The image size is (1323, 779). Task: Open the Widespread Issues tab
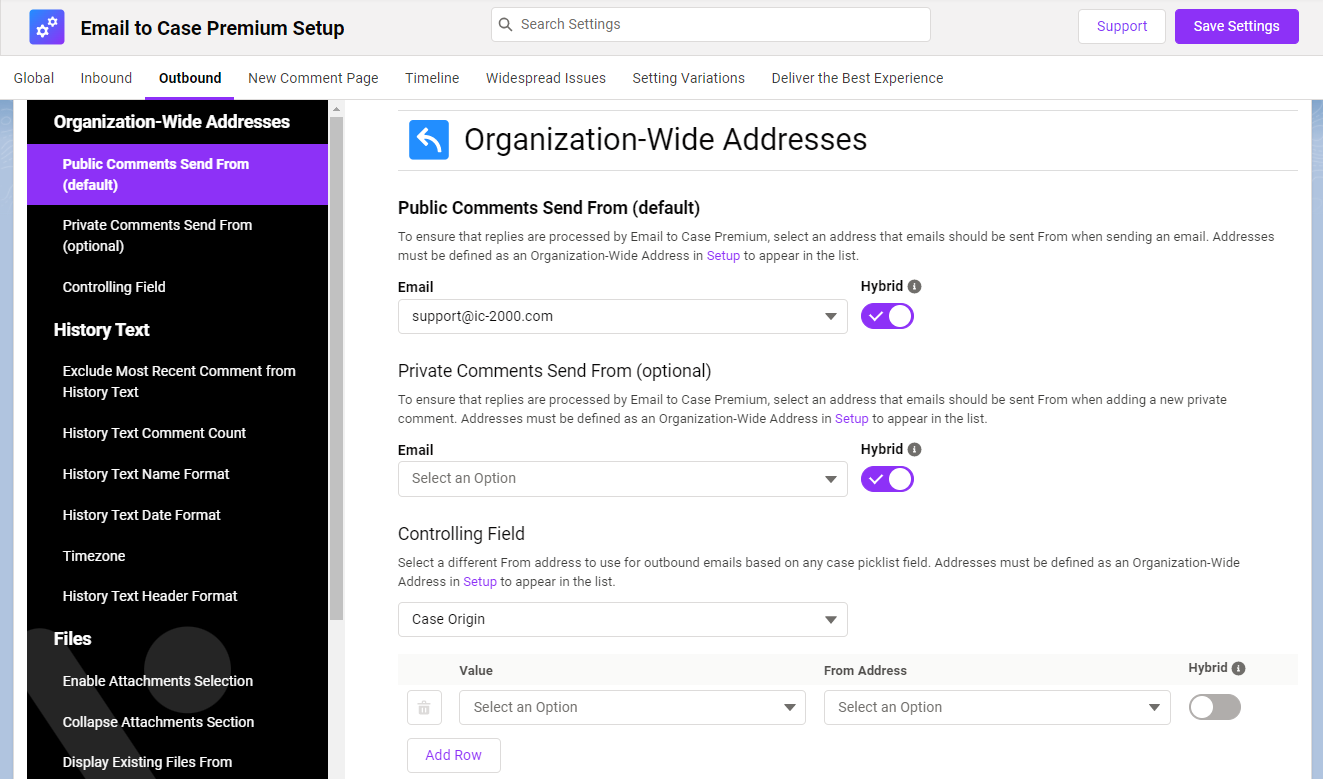[x=545, y=78]
